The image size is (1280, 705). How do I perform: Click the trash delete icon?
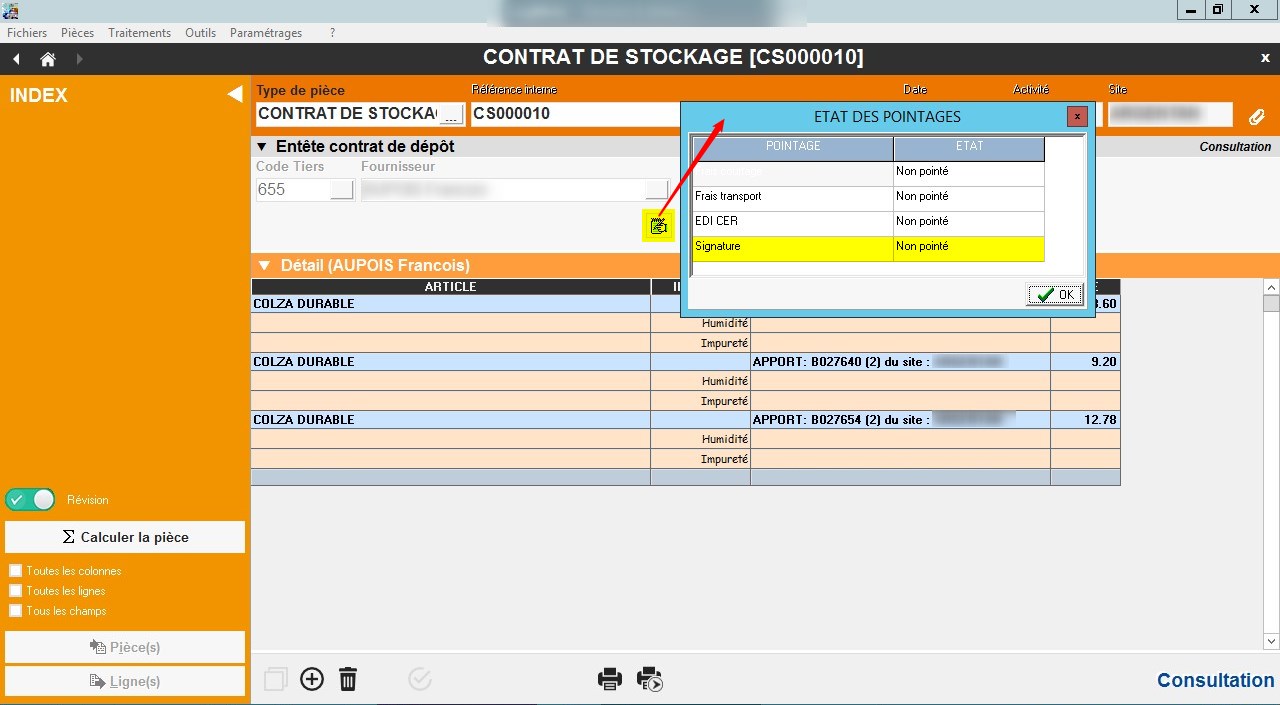[348, 680]
